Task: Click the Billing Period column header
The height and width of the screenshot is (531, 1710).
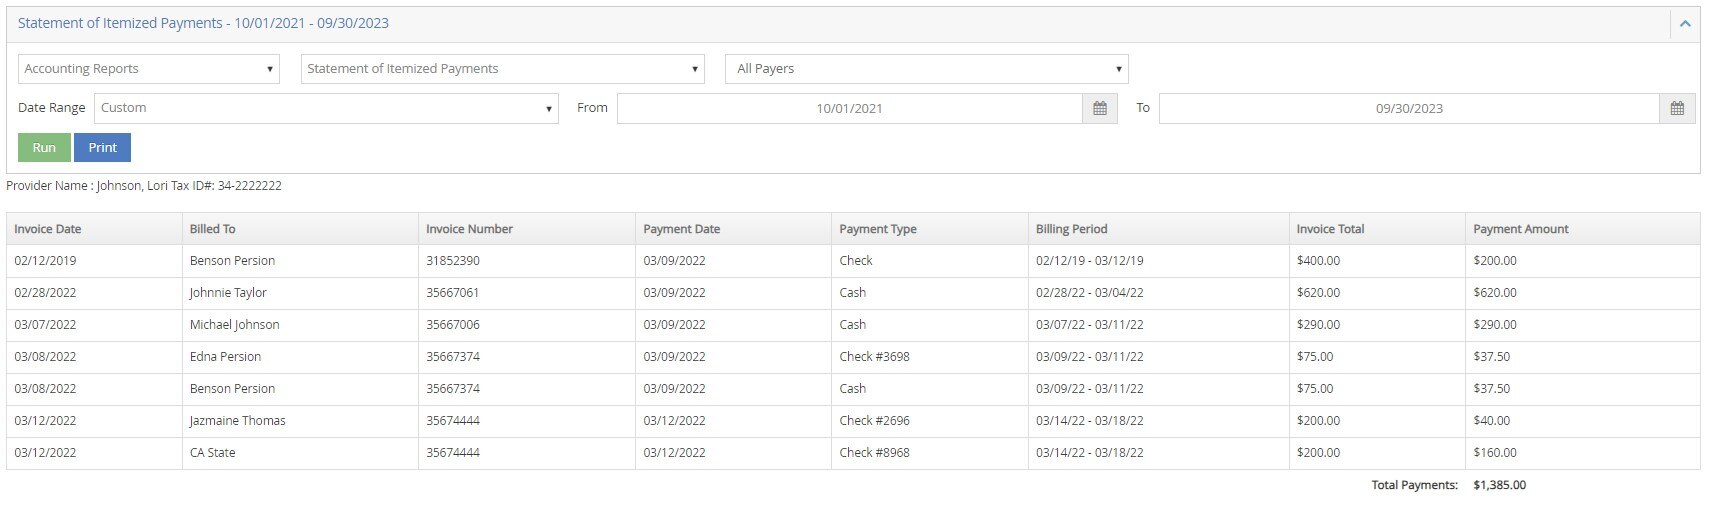Action: click(x=1071, y=229)
